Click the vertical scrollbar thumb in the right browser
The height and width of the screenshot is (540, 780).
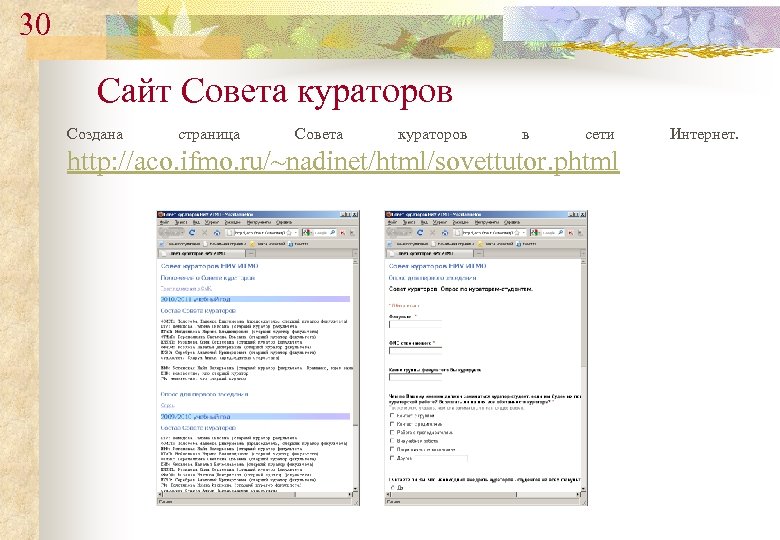pos(584,314)
